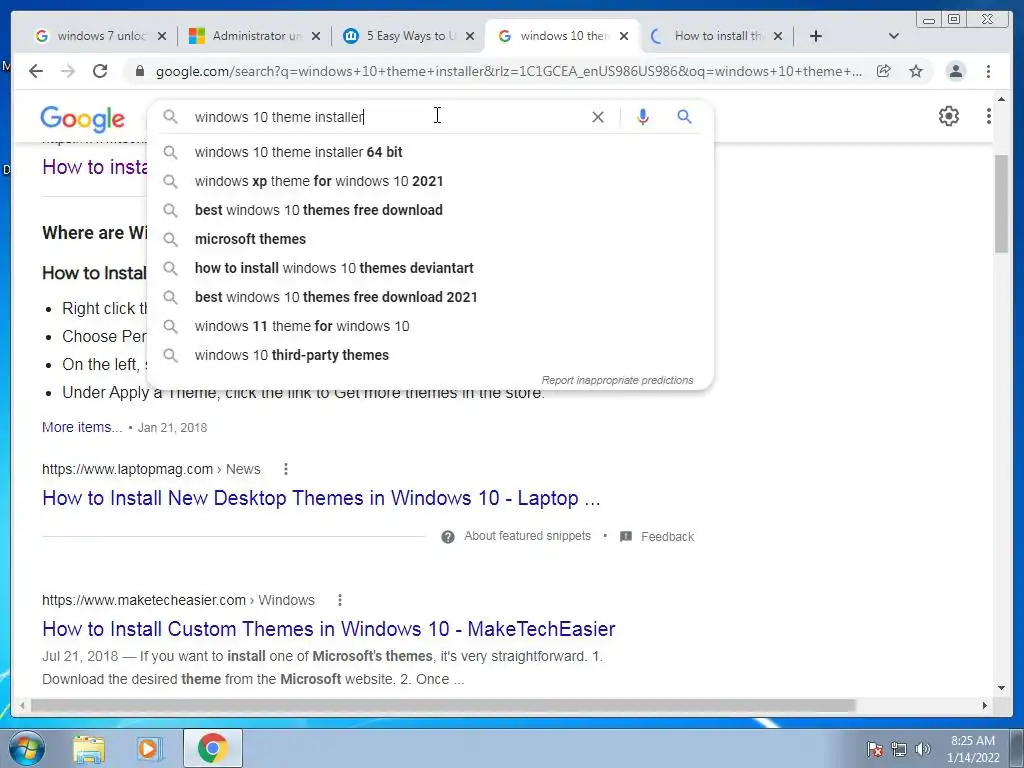Image resolution: width=1024 pixels, height=768 pixels.
Task: Click 'Report inappropriate predictions'
Action: [617, 380]
